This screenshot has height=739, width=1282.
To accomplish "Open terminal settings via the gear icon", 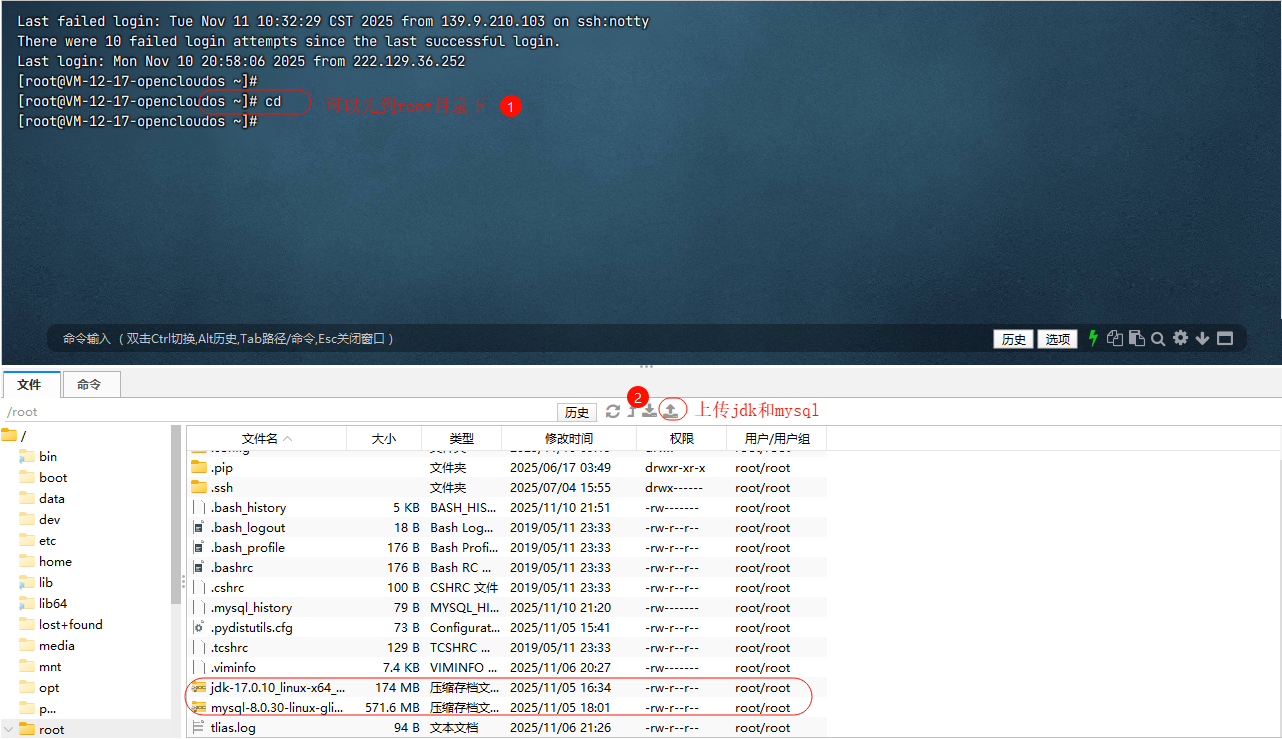I will click(x=1180, y=339).
